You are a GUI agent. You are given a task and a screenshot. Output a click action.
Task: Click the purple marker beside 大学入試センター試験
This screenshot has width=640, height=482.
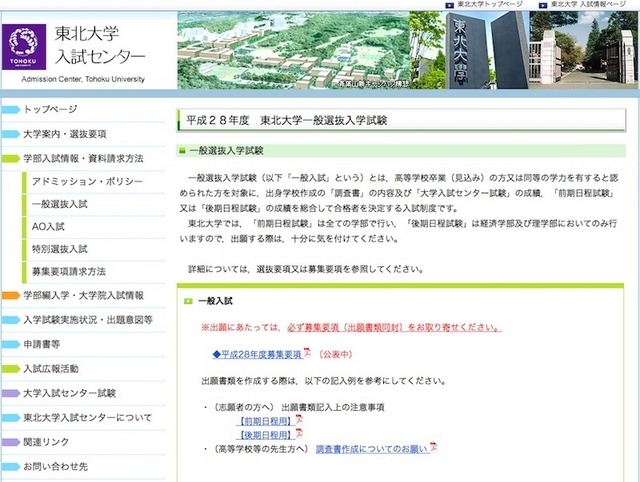[11, 393]
